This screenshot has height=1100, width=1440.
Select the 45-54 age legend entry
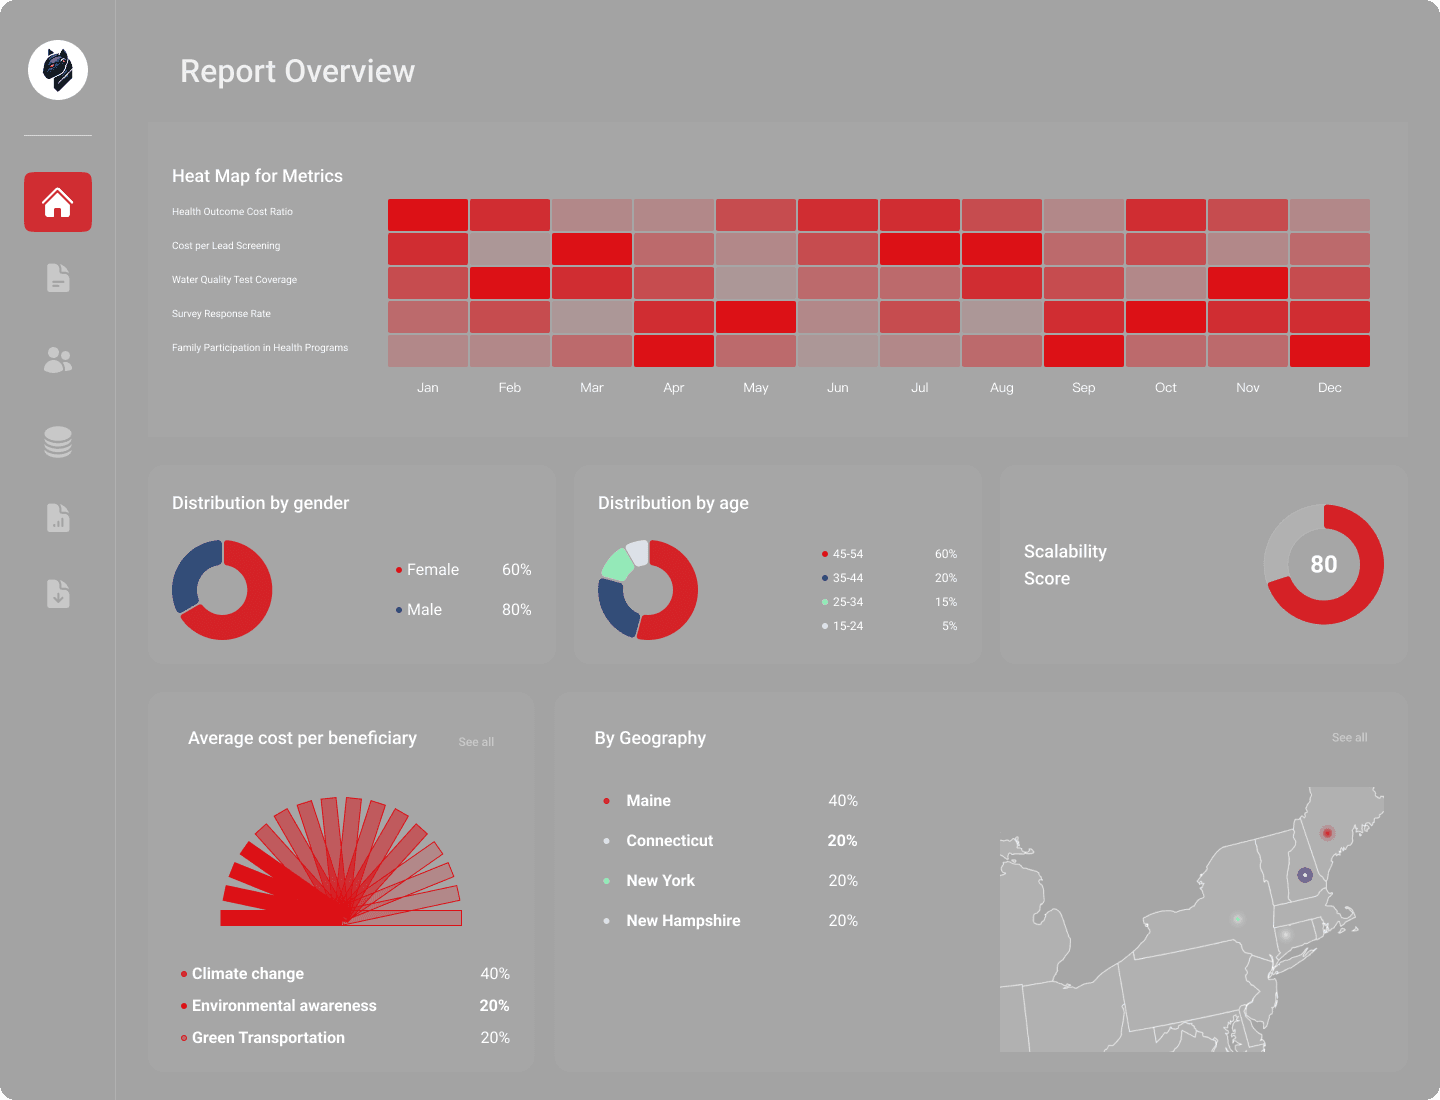[x=889, y=554]
